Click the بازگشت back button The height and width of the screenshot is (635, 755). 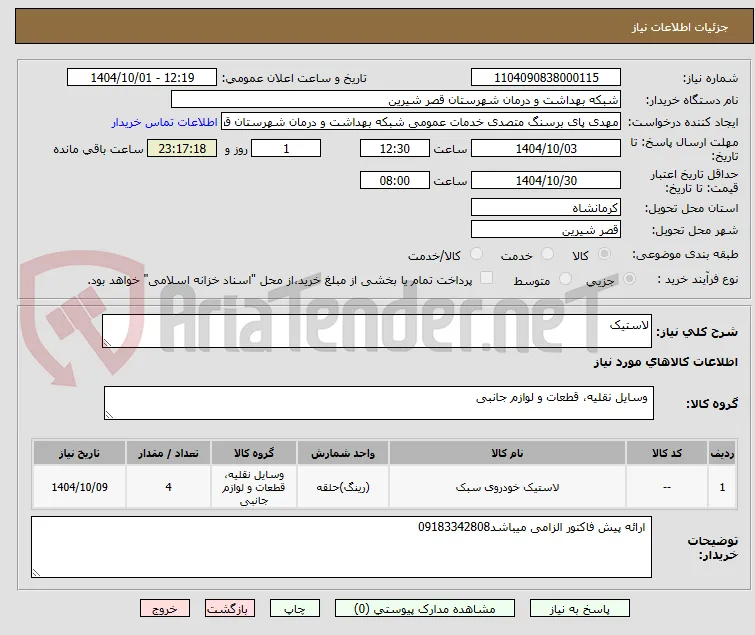pyautogui.click(x=230, y=609)
